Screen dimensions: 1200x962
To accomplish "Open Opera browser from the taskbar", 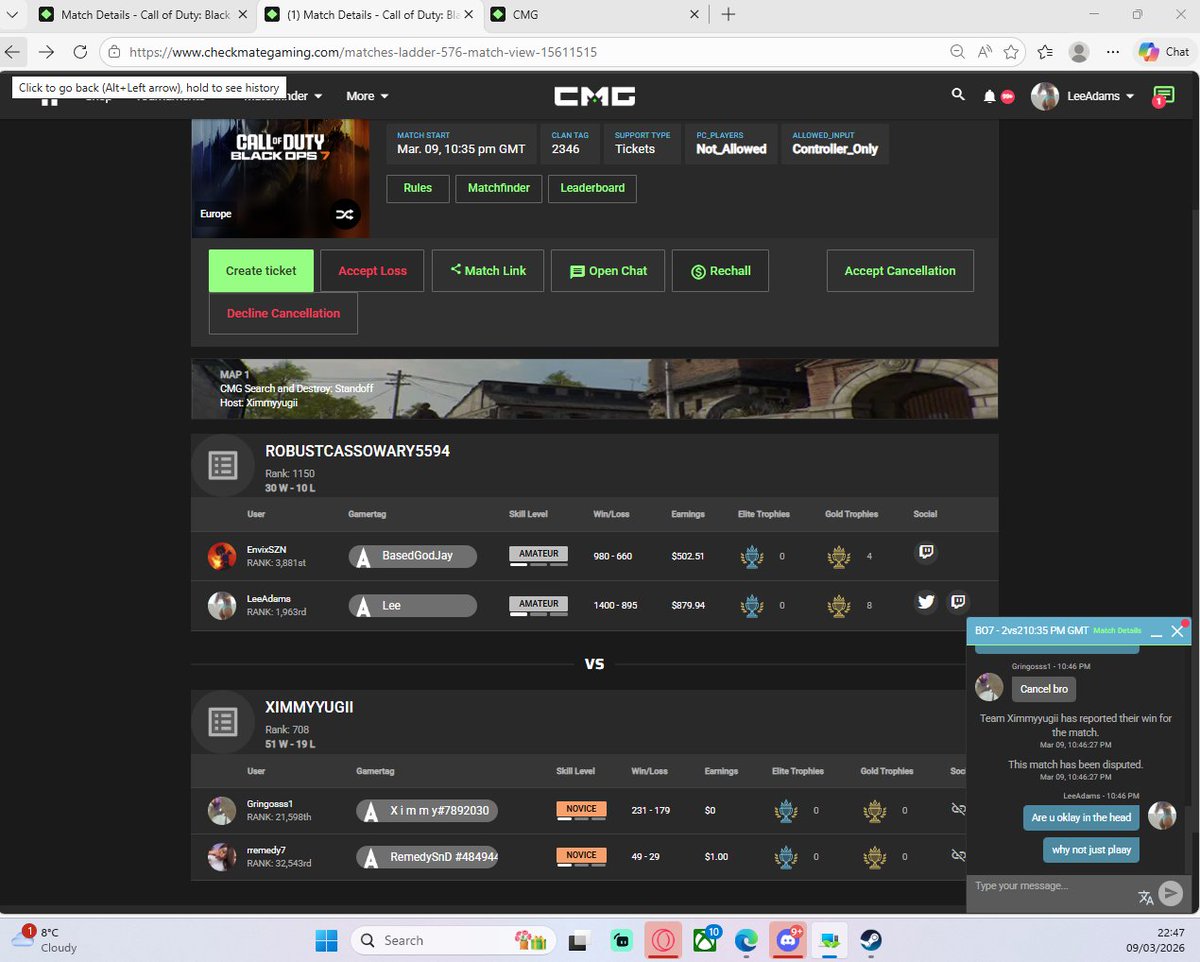I will 662,940.
